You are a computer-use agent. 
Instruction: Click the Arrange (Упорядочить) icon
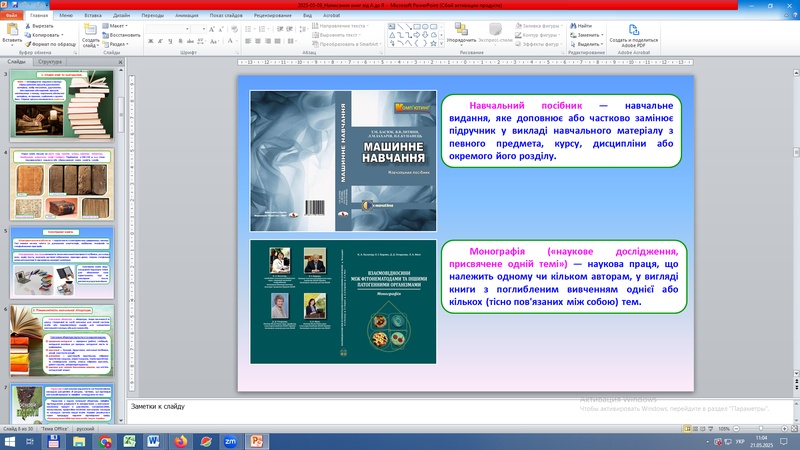(x=461, y=30)
